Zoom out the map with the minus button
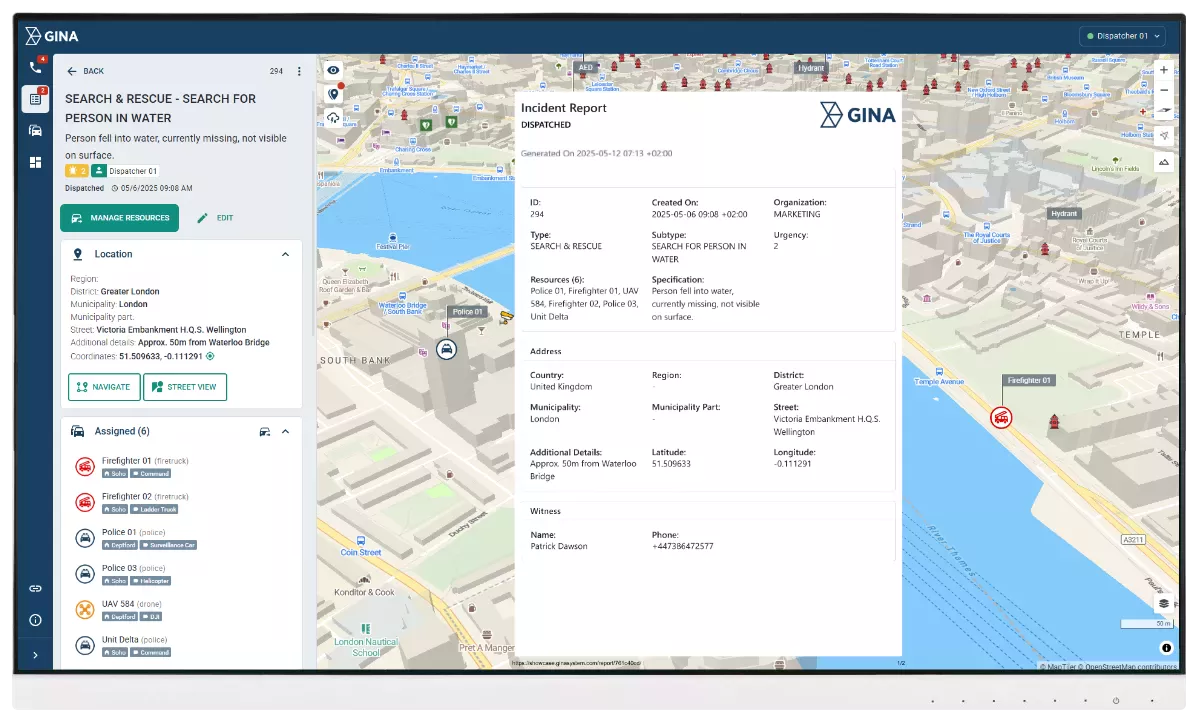 click(1164, 90)
